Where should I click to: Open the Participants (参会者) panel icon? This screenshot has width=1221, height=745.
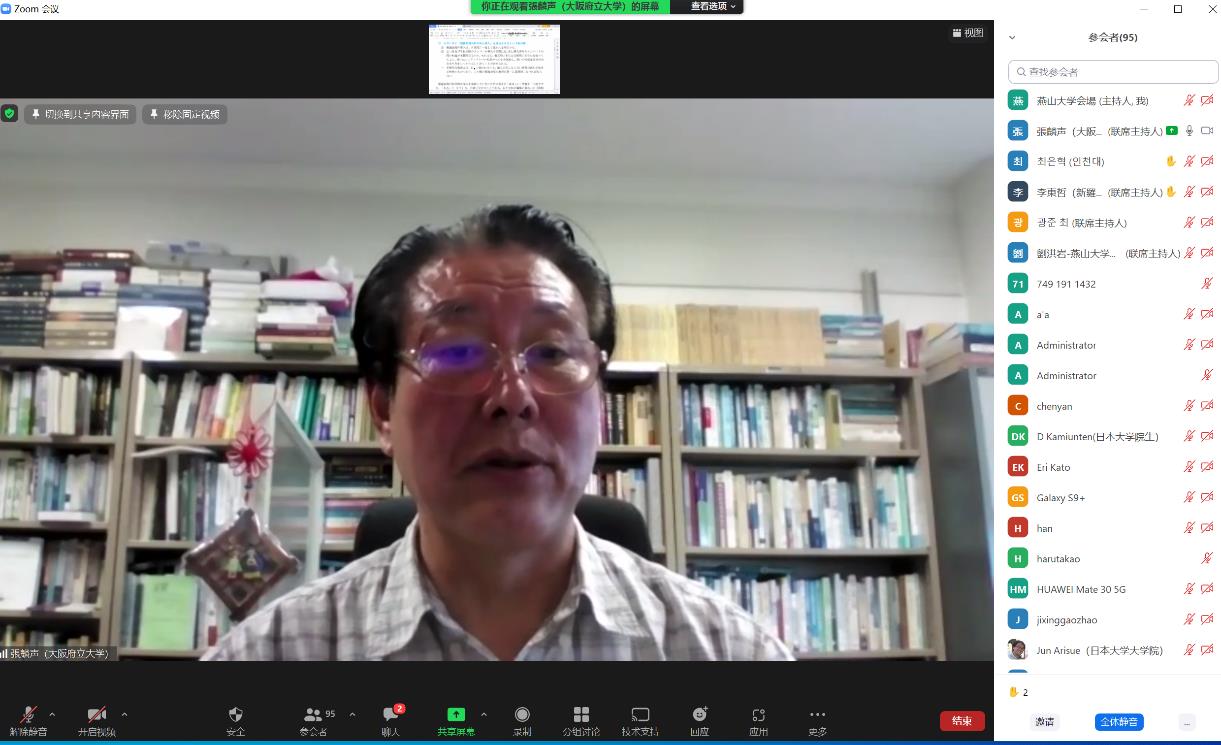coord(314,714)
